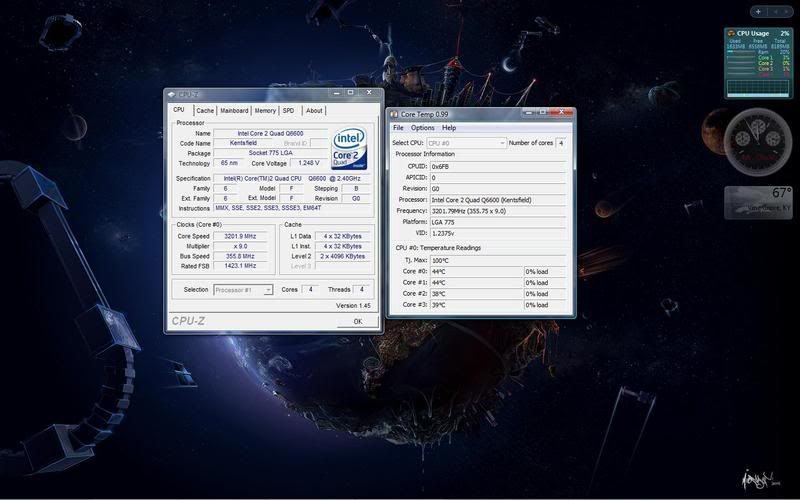This screenshot has height=500, width=800.
Task: Click the Core 2 usage bar in gadget
Action: coord(741,63)
